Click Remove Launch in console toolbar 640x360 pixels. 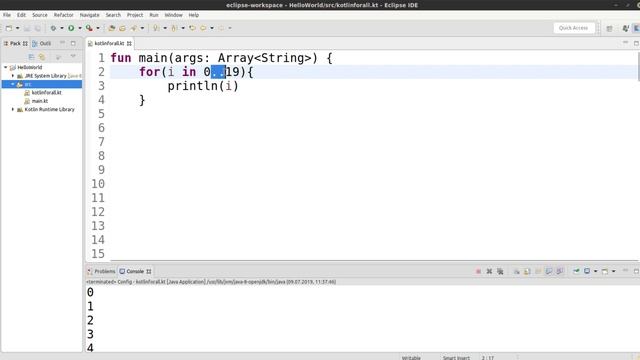pyautogui.click(x=489, y=271)
